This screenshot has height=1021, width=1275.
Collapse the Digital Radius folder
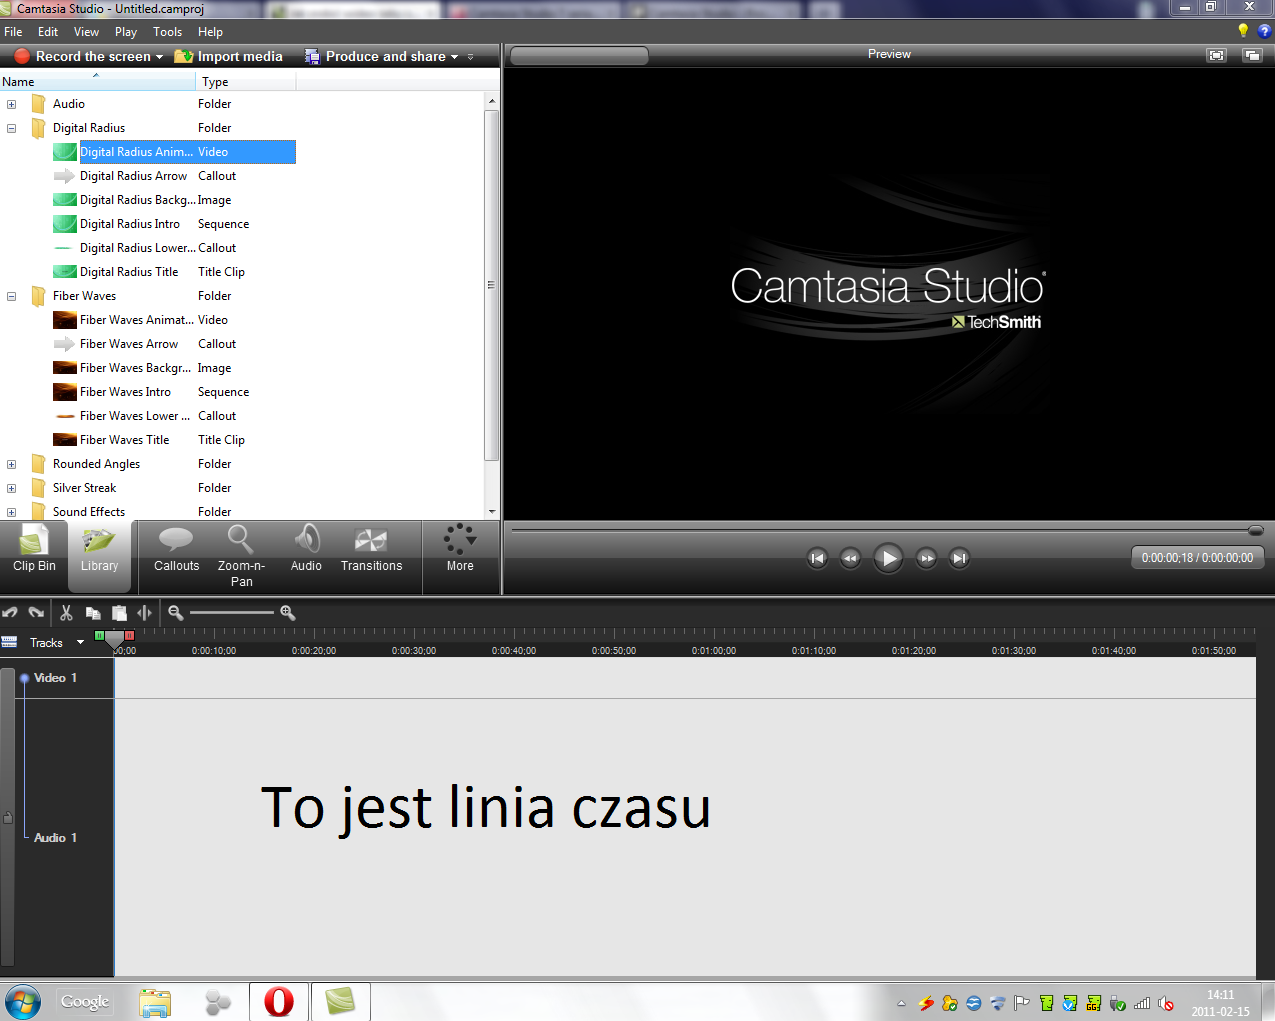click(x=12, y=128)
